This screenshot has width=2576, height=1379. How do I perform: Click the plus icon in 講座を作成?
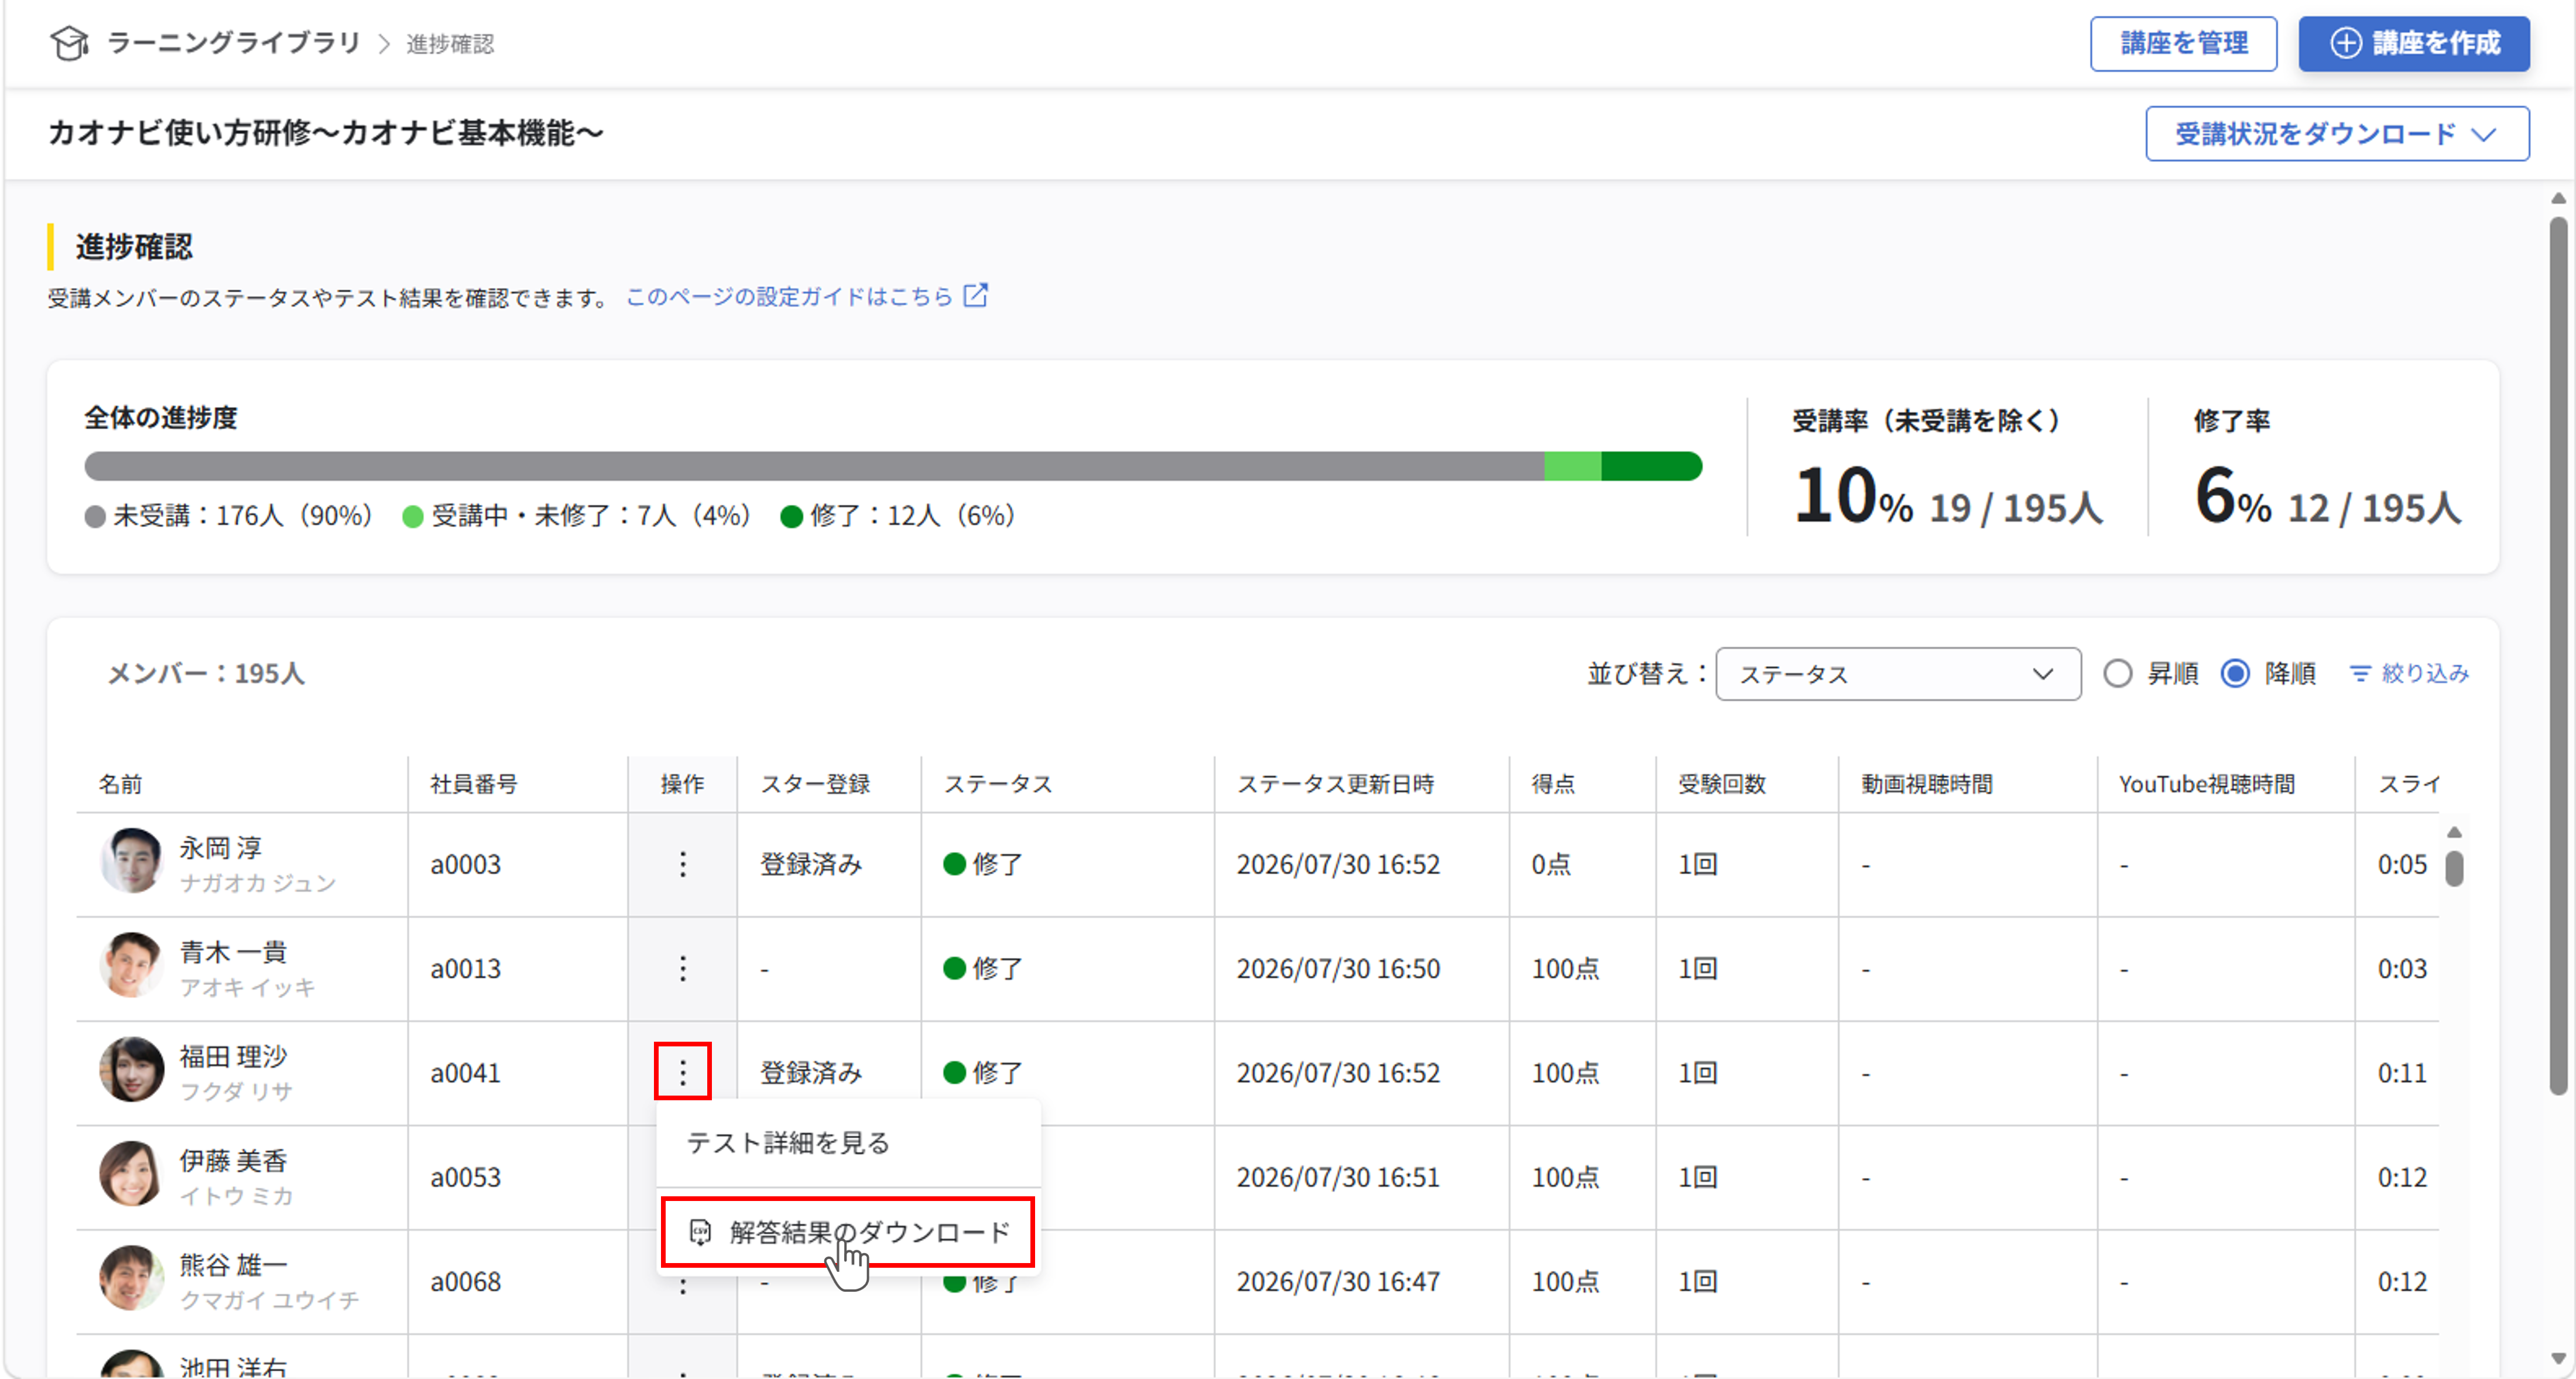[2346, 43]
